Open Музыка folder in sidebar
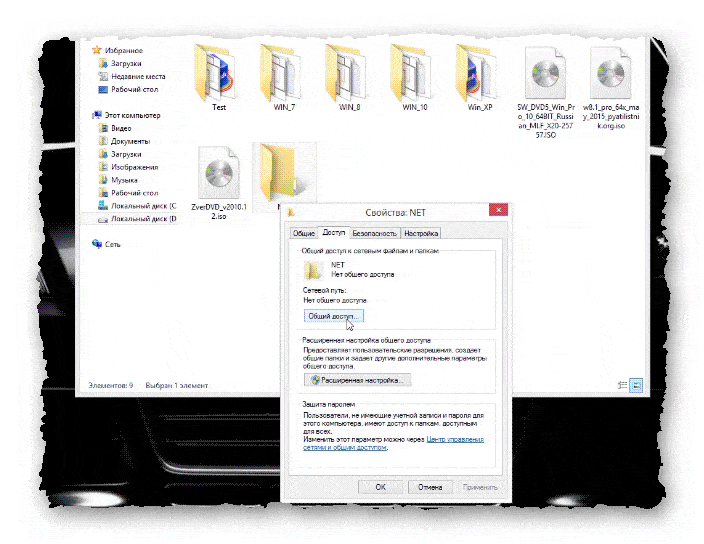The image size is (704, 544). point(124,180)
